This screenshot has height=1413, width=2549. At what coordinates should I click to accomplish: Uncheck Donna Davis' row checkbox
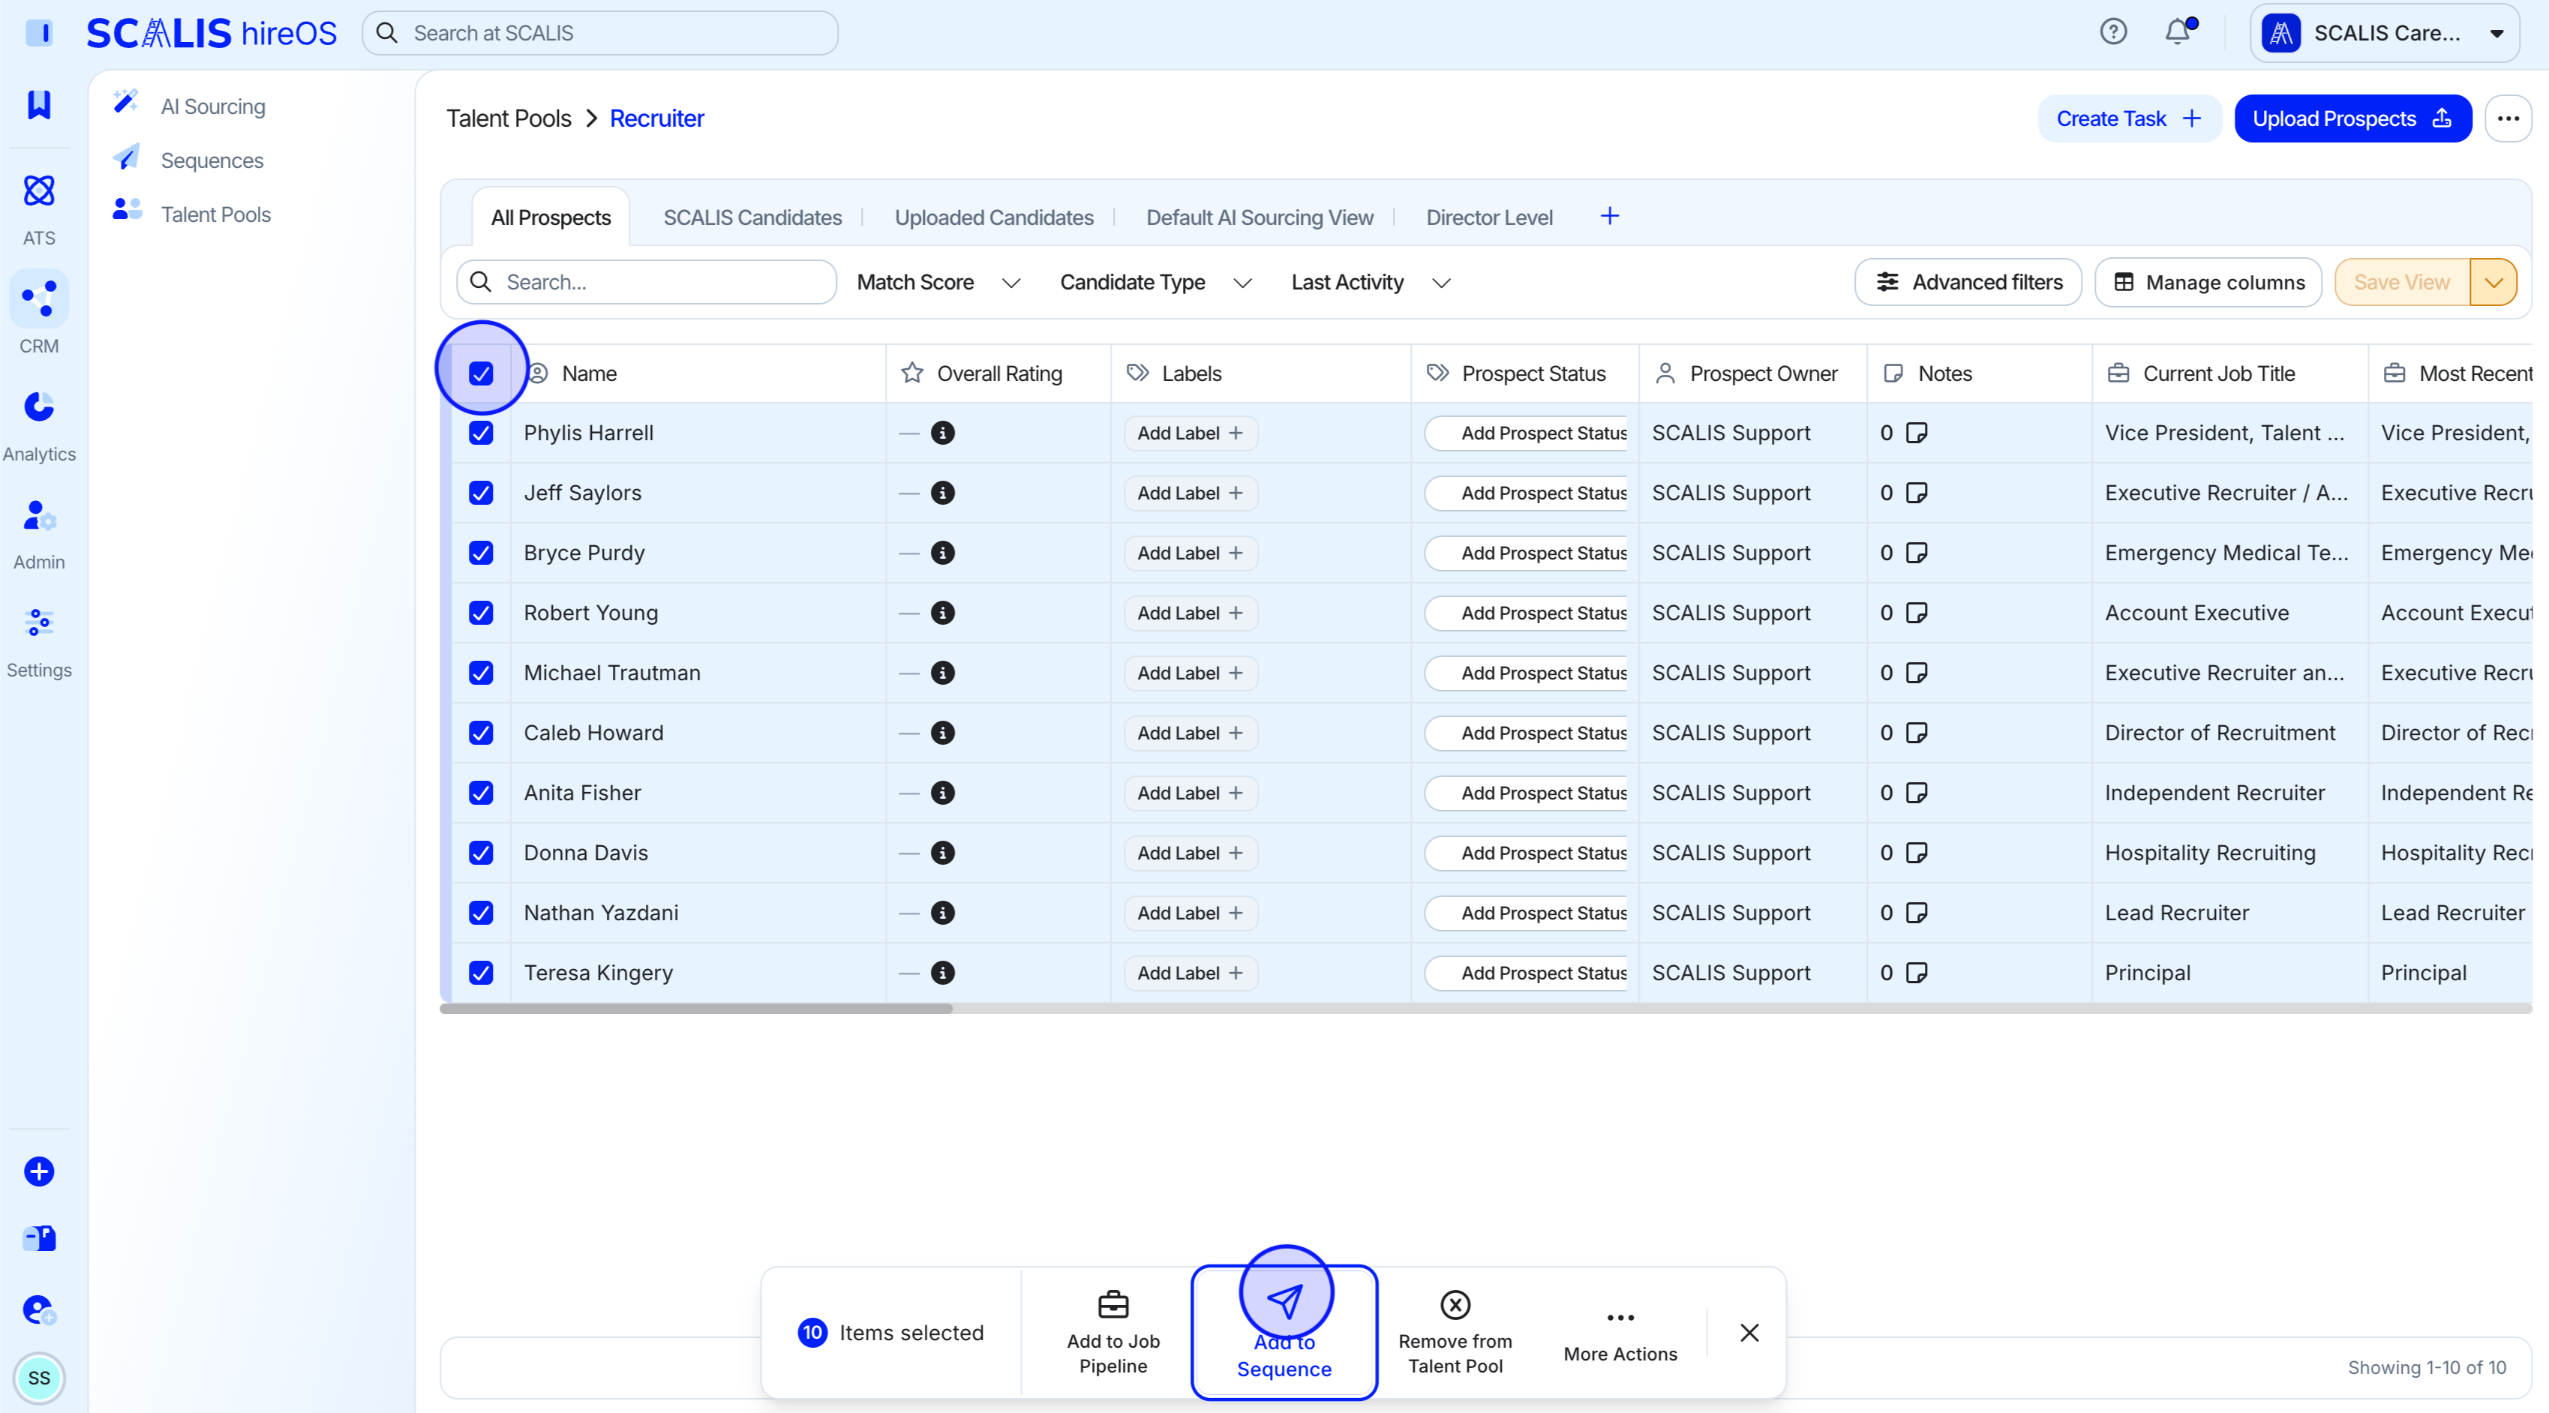[x=481, y=853]
